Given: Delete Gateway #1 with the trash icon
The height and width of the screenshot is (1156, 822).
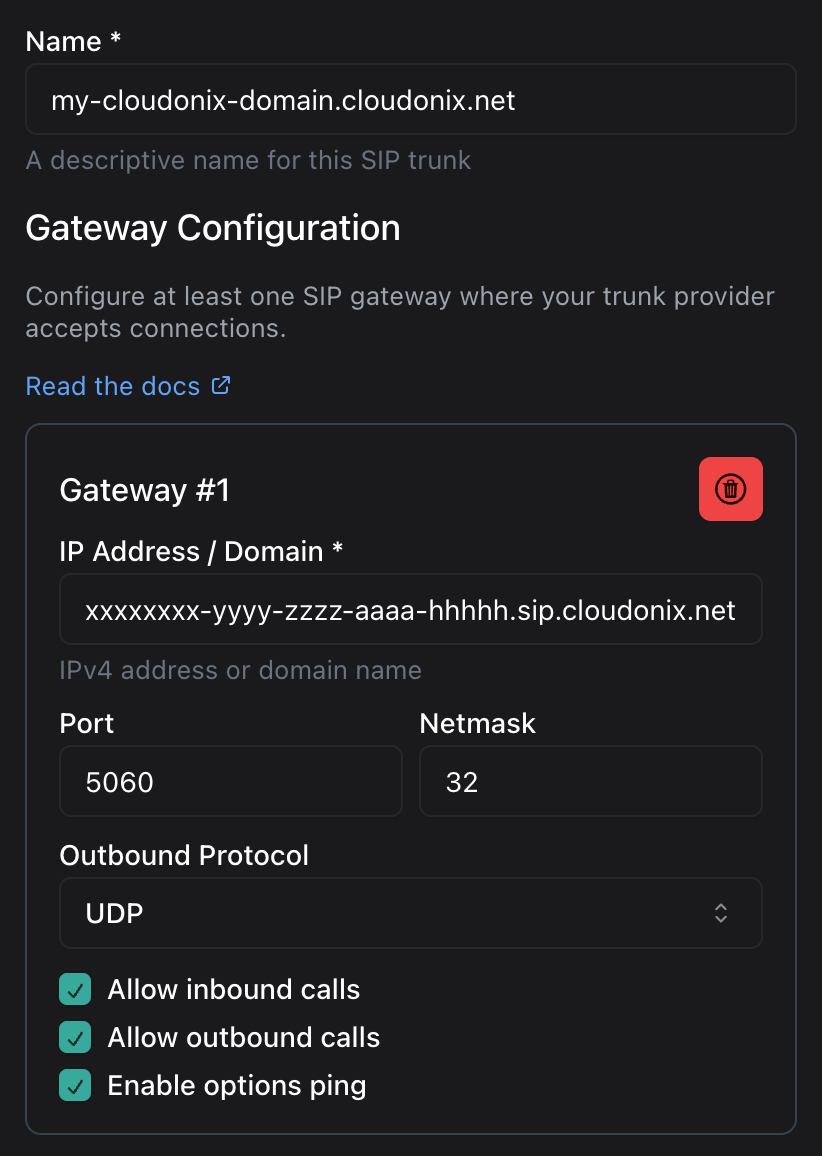Looking at the screenshot, I should tap(730, 489).
